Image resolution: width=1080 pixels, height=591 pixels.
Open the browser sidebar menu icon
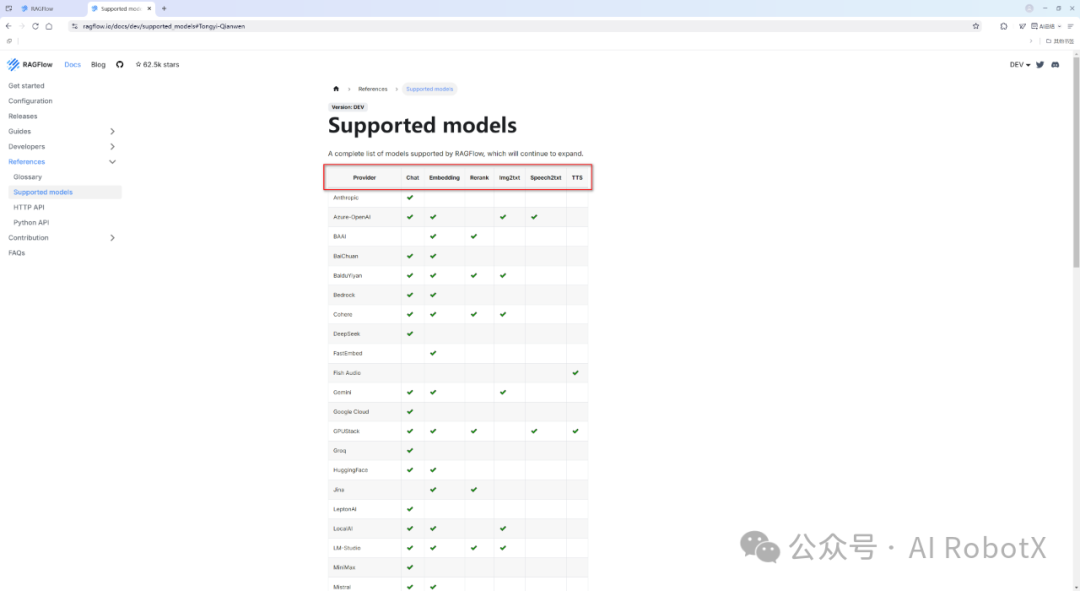1070,26
